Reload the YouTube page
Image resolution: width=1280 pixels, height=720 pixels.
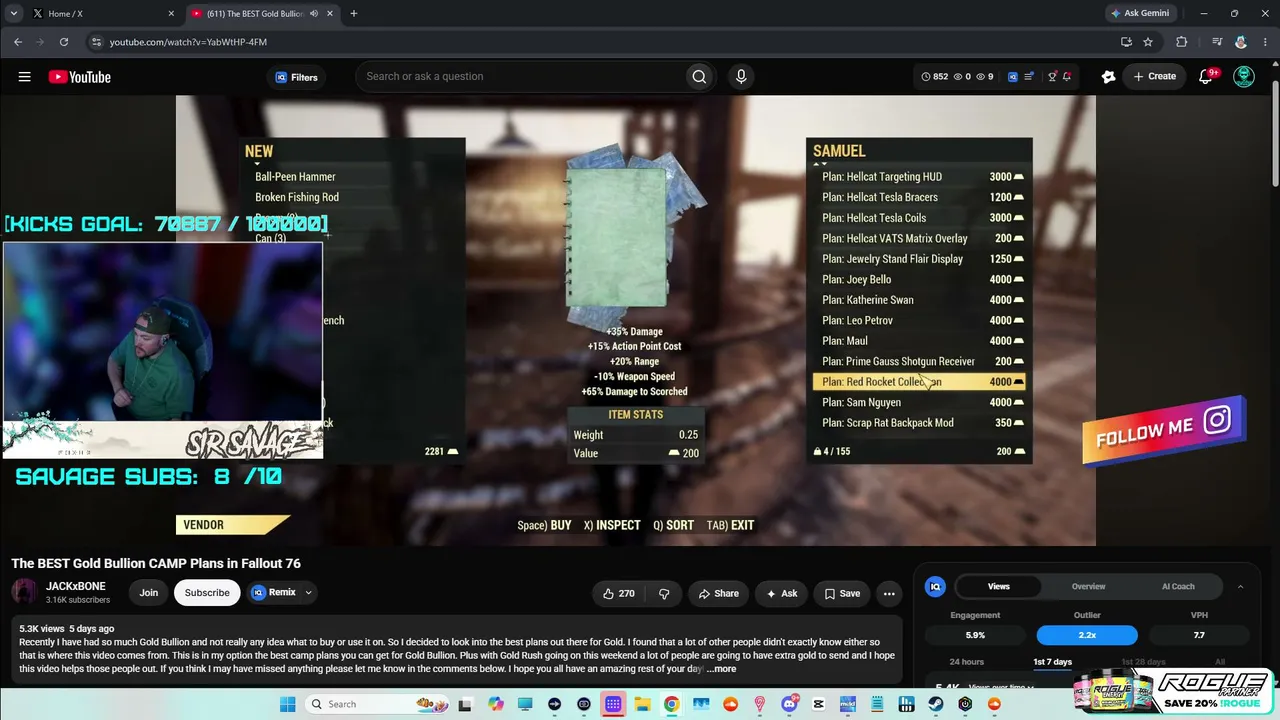pyautogui.click(x=64, y=42)
